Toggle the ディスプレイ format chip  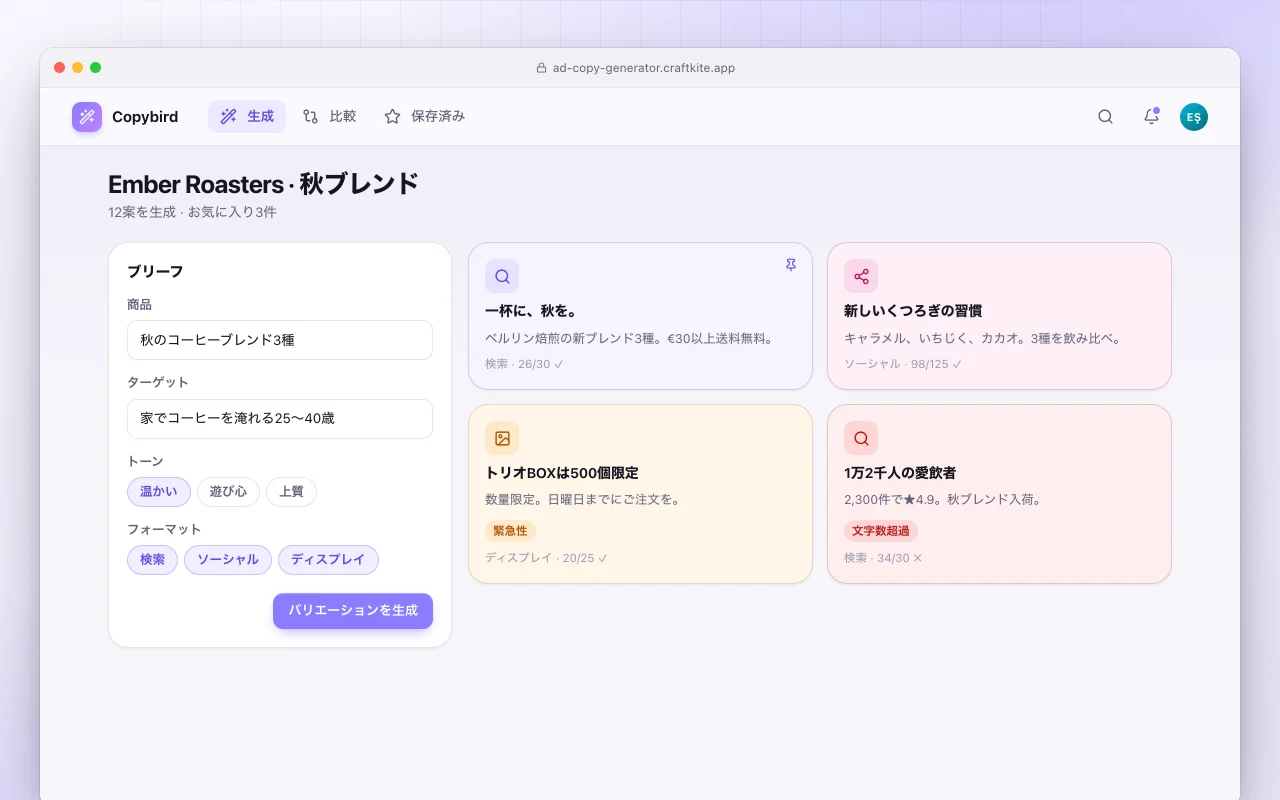coord(328,560)
